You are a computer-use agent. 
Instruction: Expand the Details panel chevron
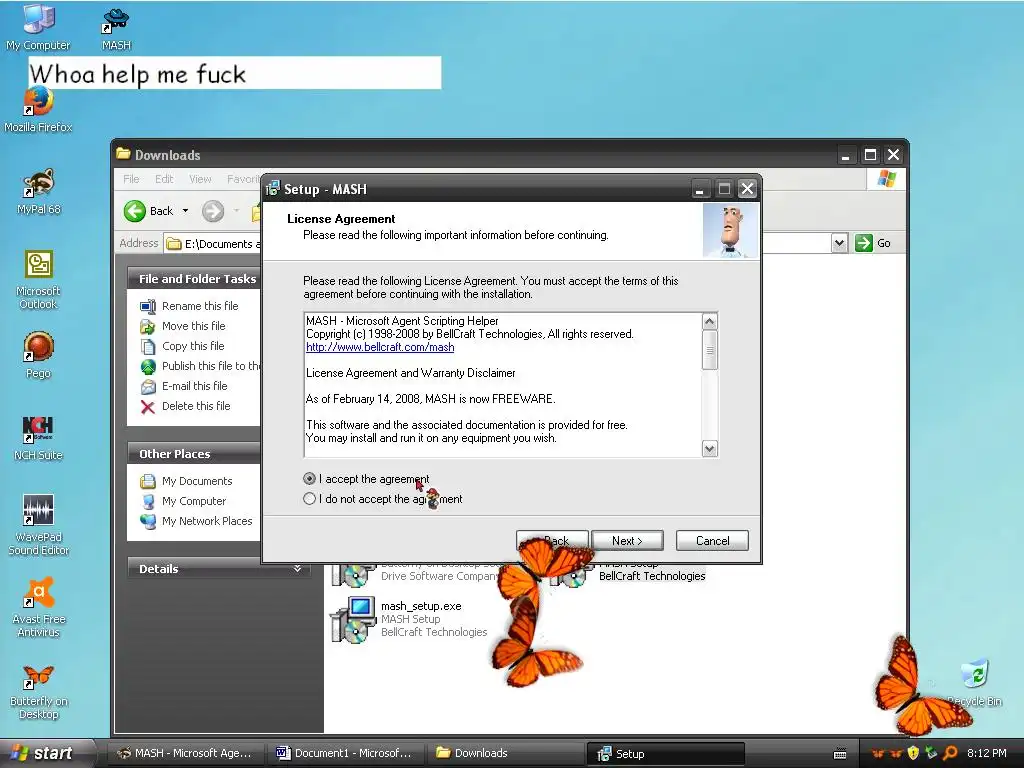(297, 569)
